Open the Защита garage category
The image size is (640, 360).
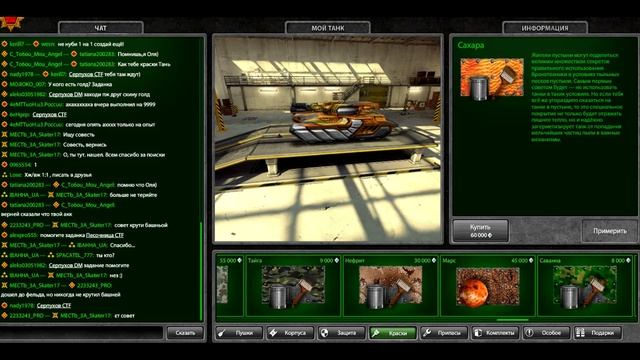342,333
